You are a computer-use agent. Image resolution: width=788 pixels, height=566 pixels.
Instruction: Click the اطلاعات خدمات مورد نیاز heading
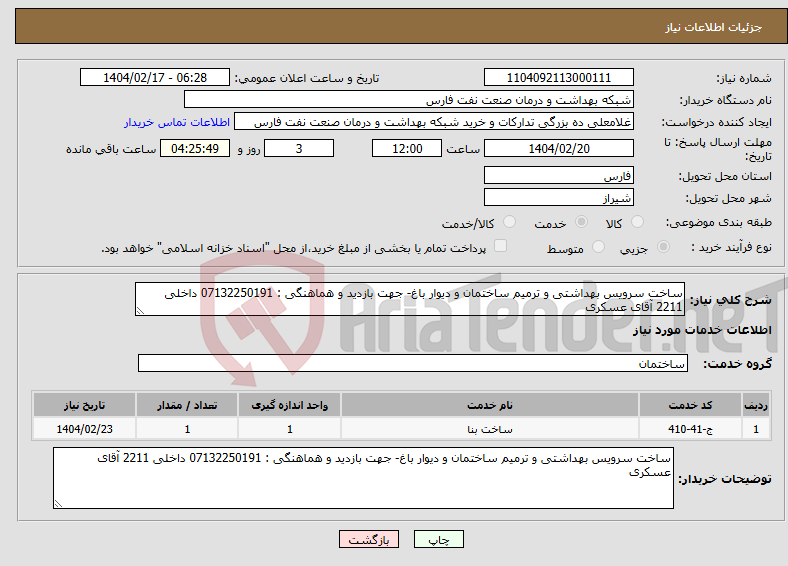click(x=702, y=330)
